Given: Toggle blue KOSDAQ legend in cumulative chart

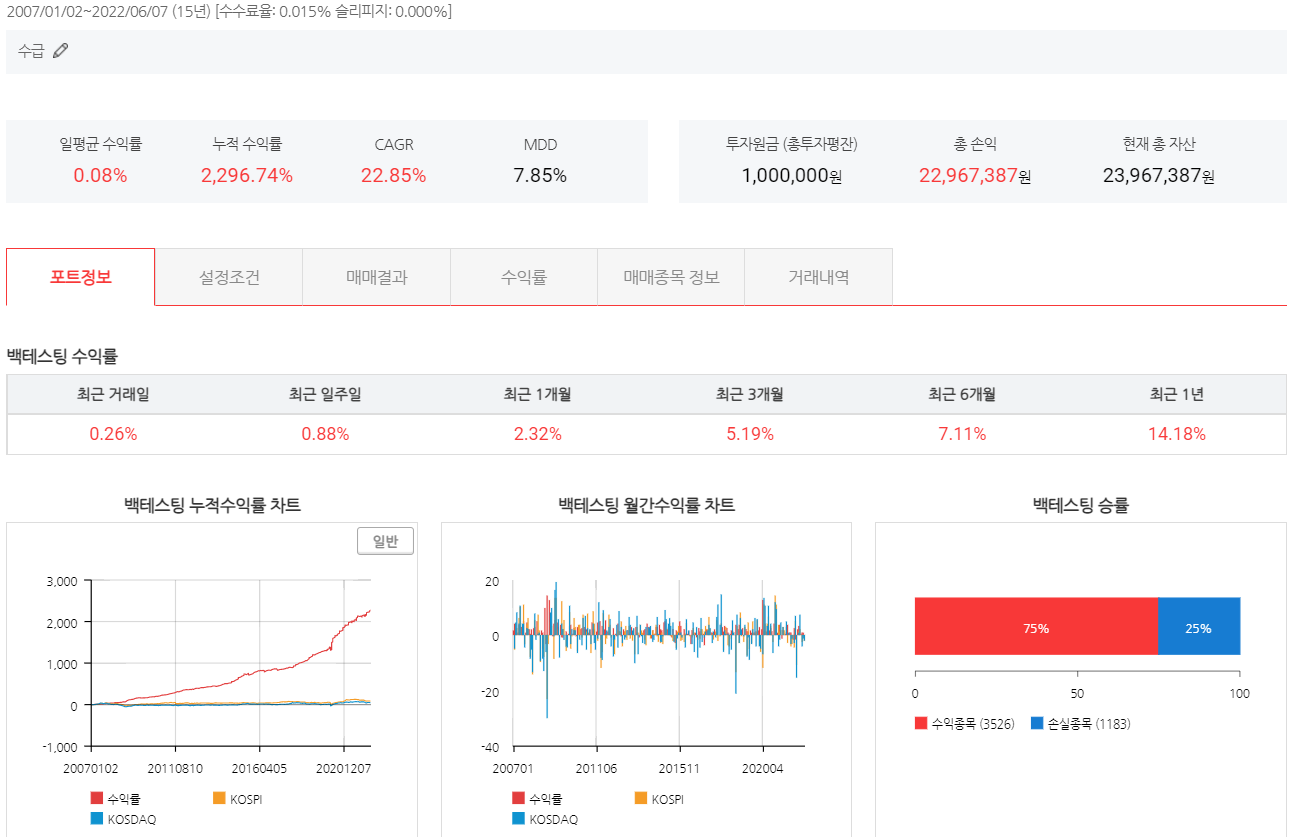Looking at the screenshot, I should 123,819.
